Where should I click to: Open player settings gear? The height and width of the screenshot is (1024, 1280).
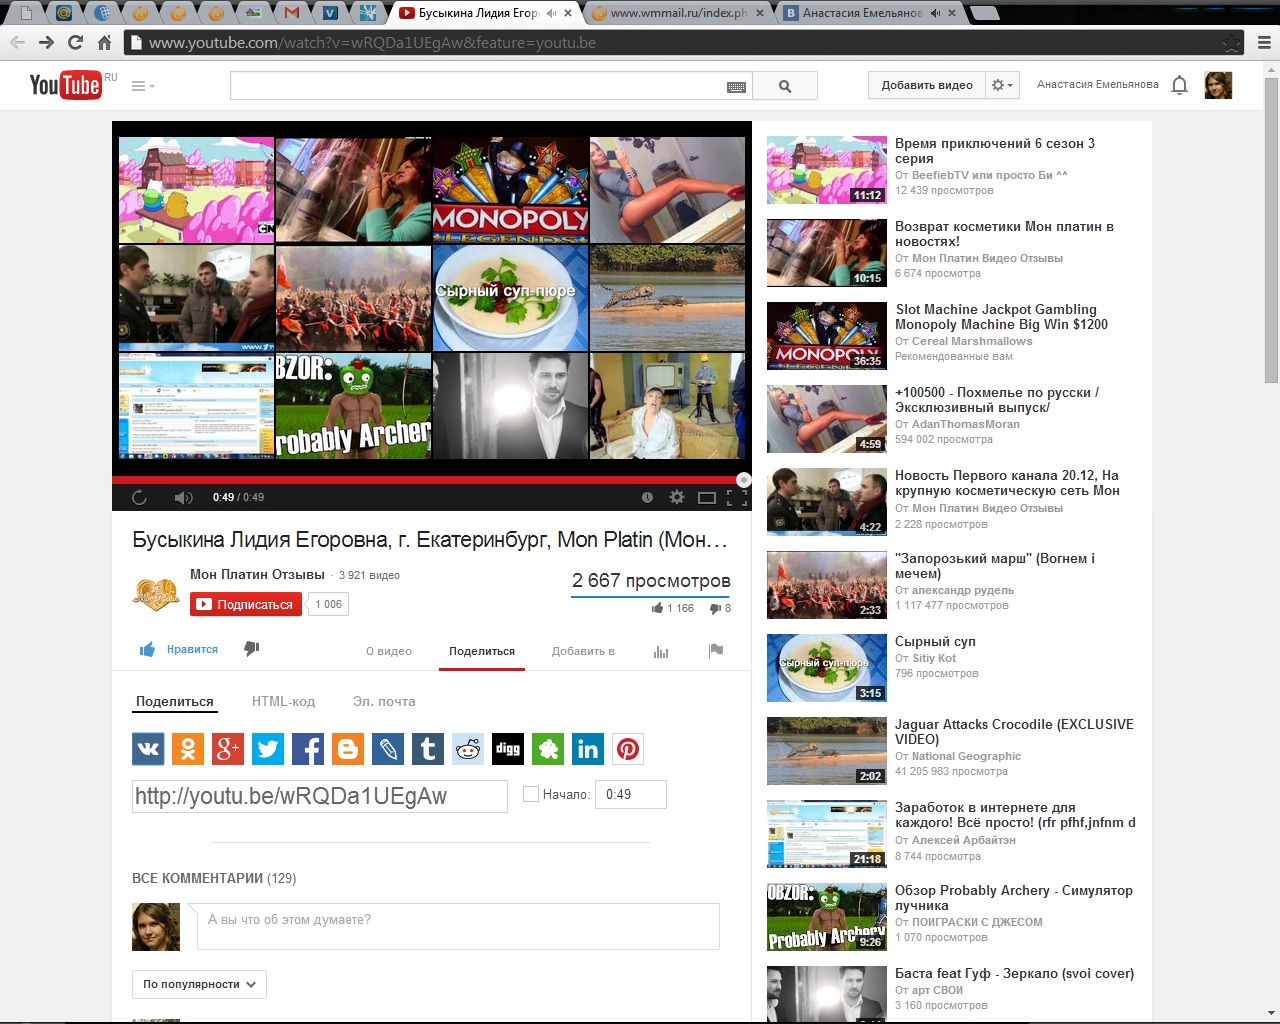[677, 497]
